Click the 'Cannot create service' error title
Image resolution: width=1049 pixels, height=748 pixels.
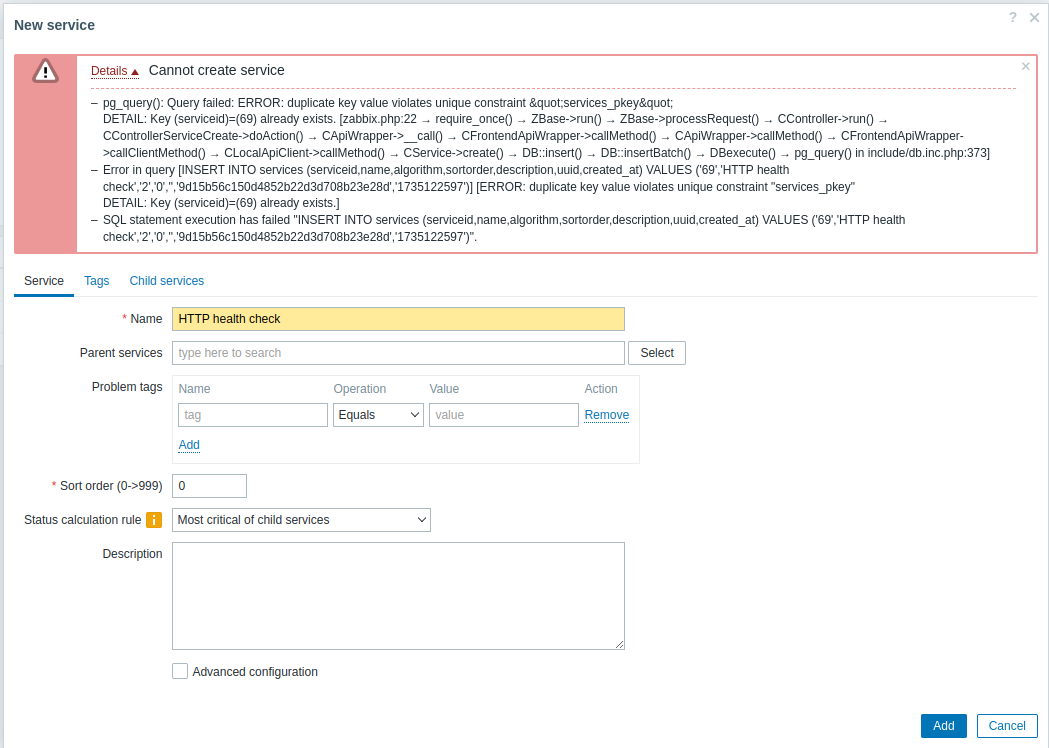tap(216, 70)
